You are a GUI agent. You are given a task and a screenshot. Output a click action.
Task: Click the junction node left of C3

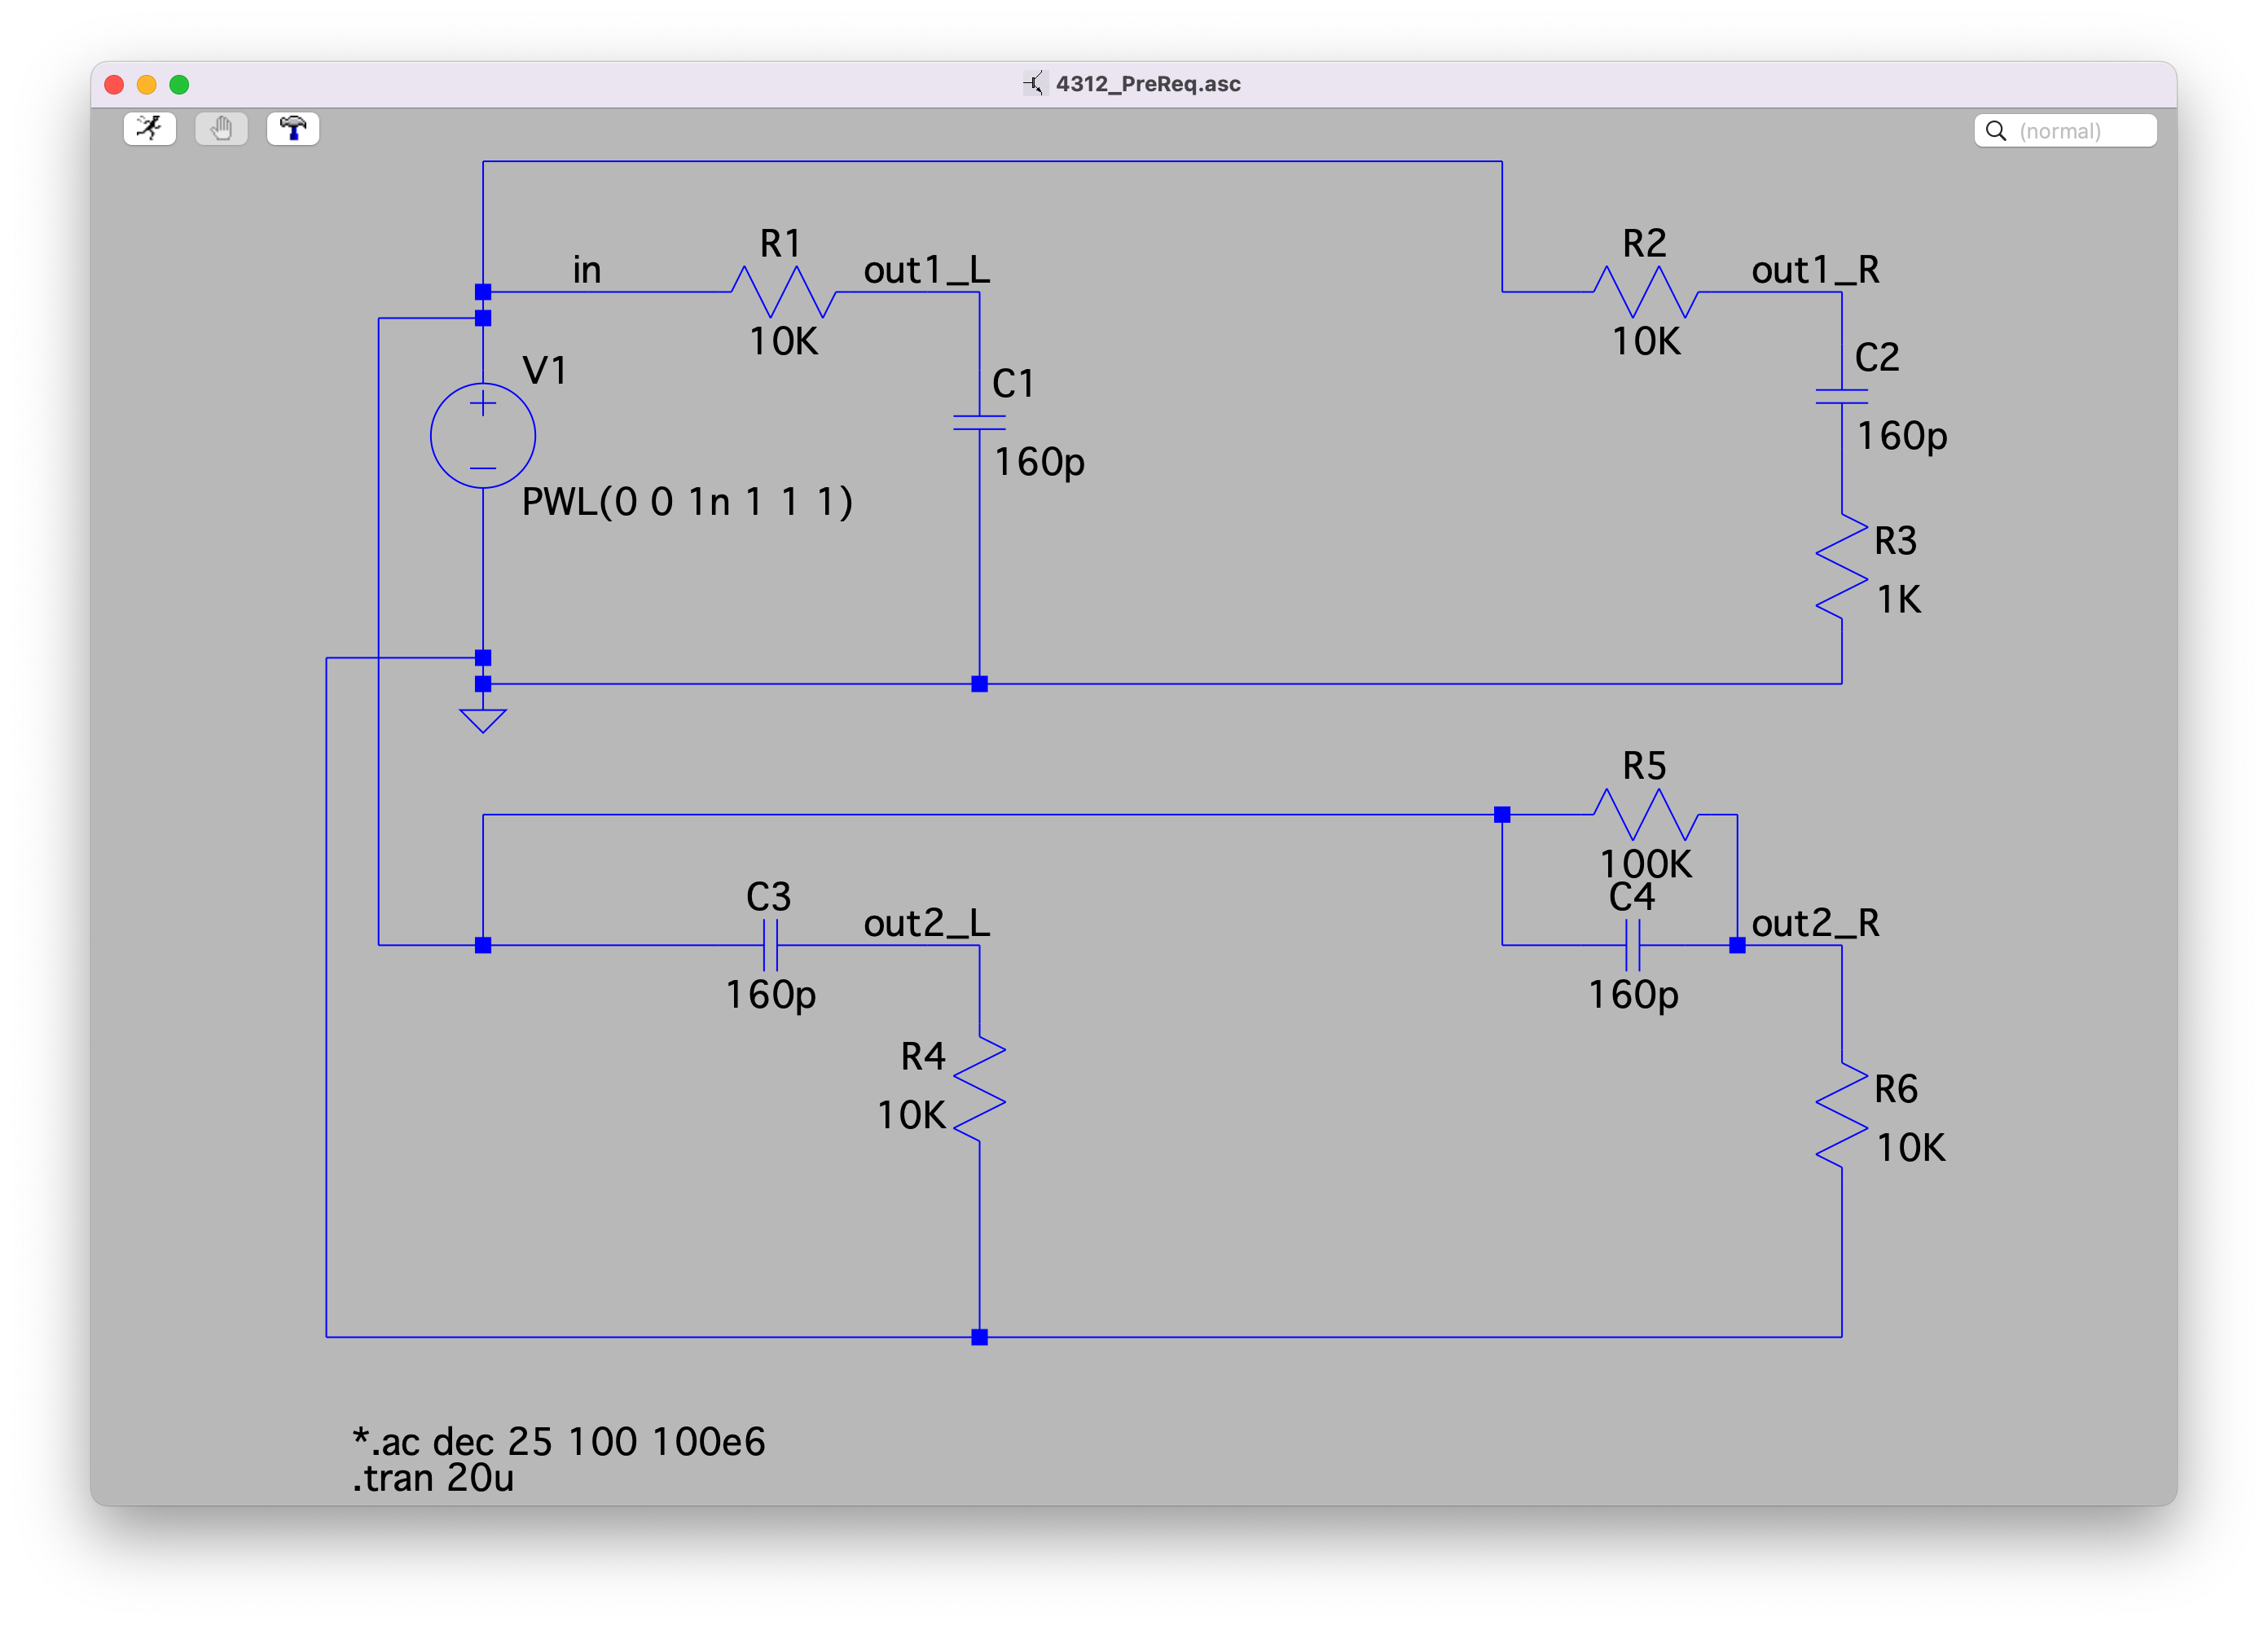pyautogui.click(x=483, y=945)
